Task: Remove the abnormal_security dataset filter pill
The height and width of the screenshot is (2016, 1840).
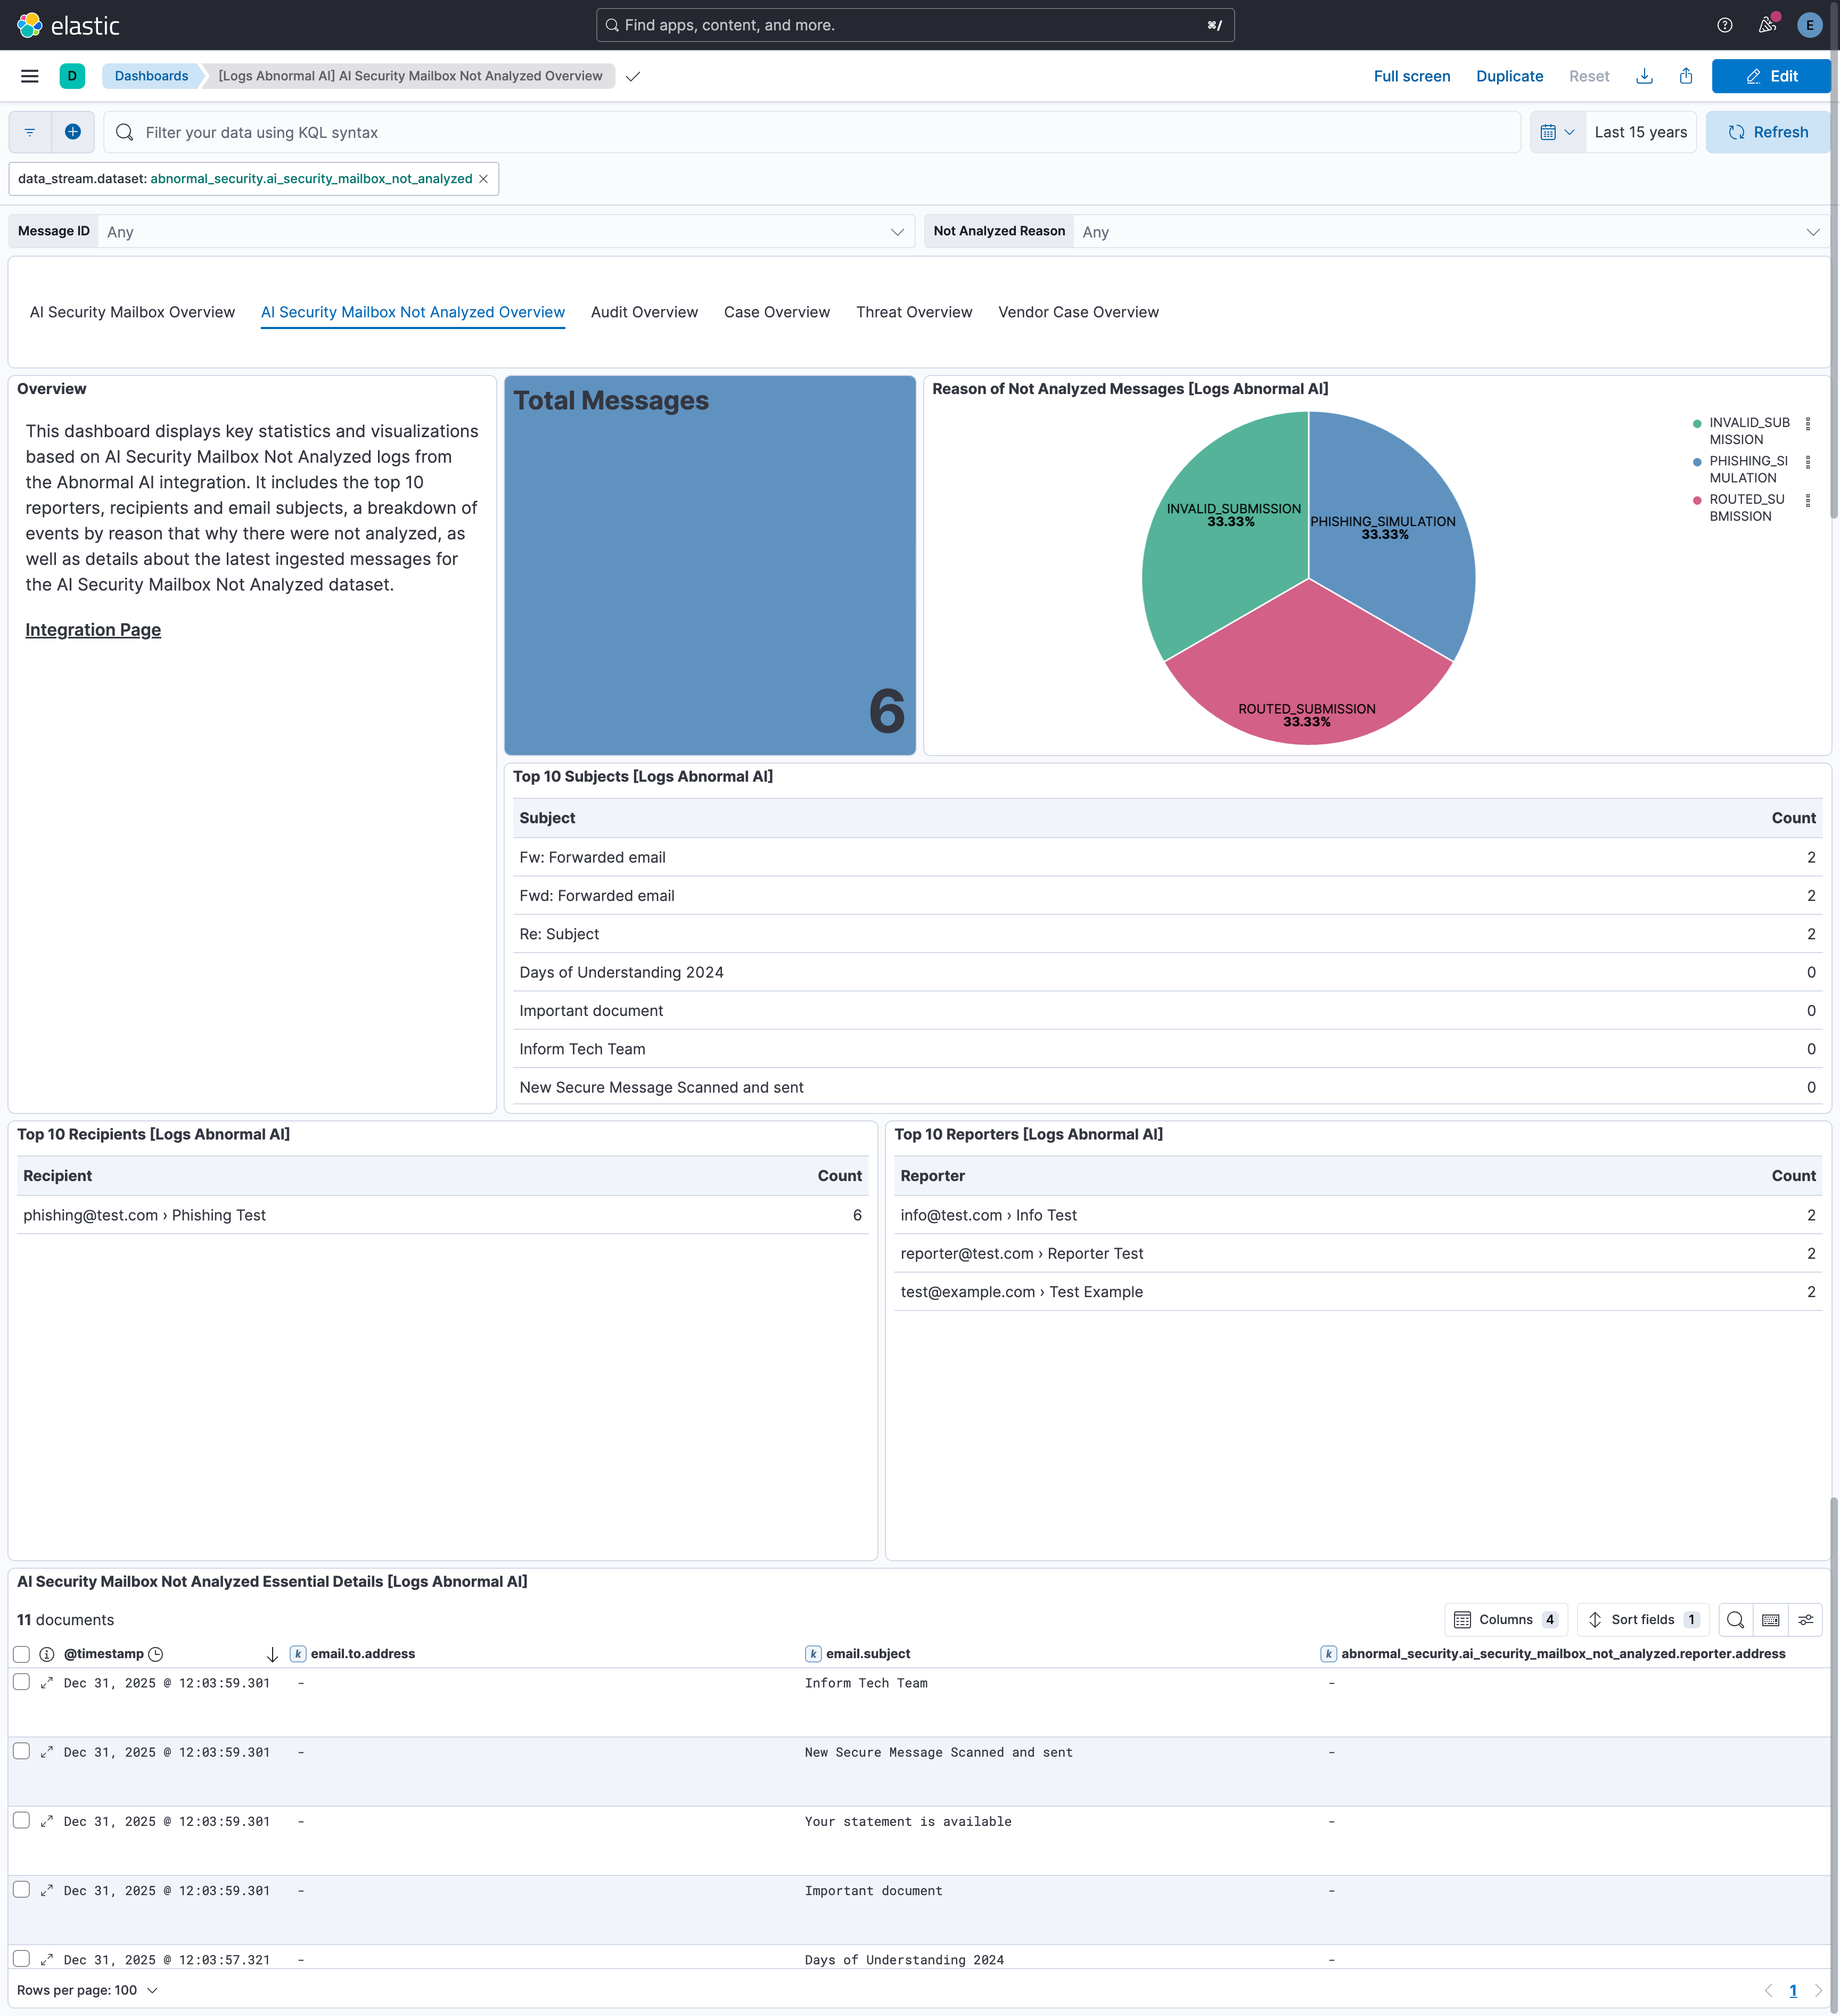Action: point(484,178)
